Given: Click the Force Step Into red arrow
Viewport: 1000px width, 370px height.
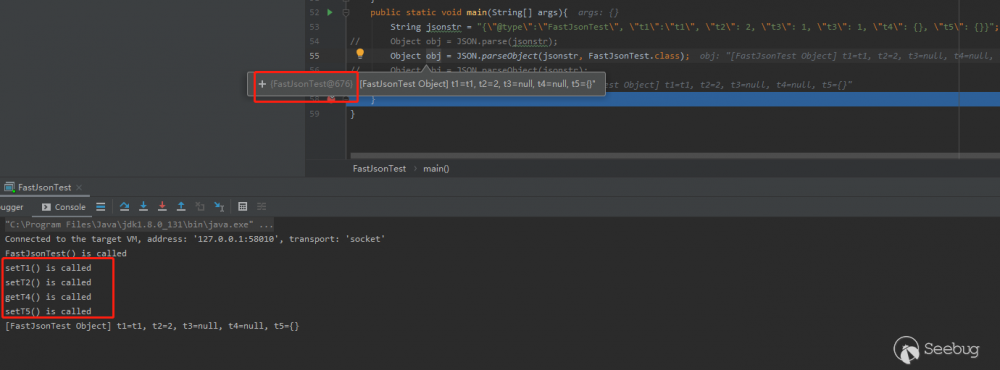Looking at the screenshot, I should tap(162, 207).
